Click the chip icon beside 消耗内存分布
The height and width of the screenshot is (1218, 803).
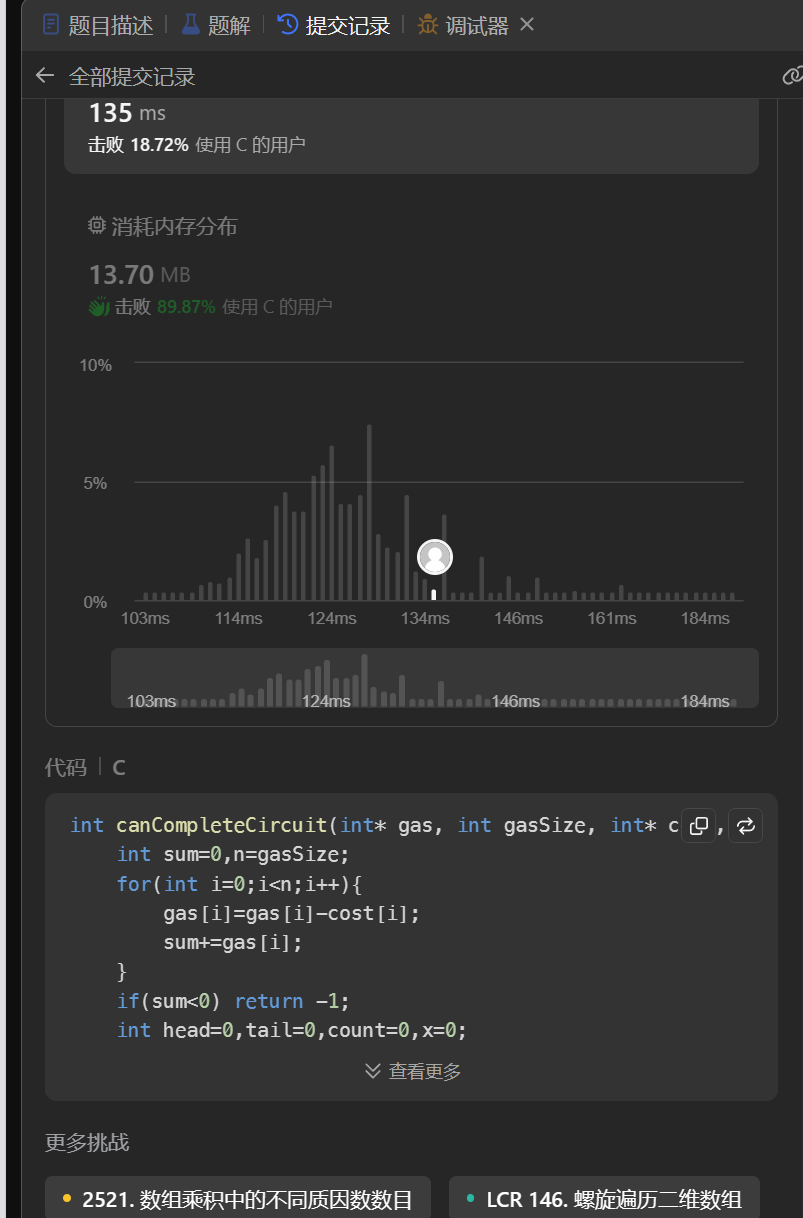(x=97, y=226)
